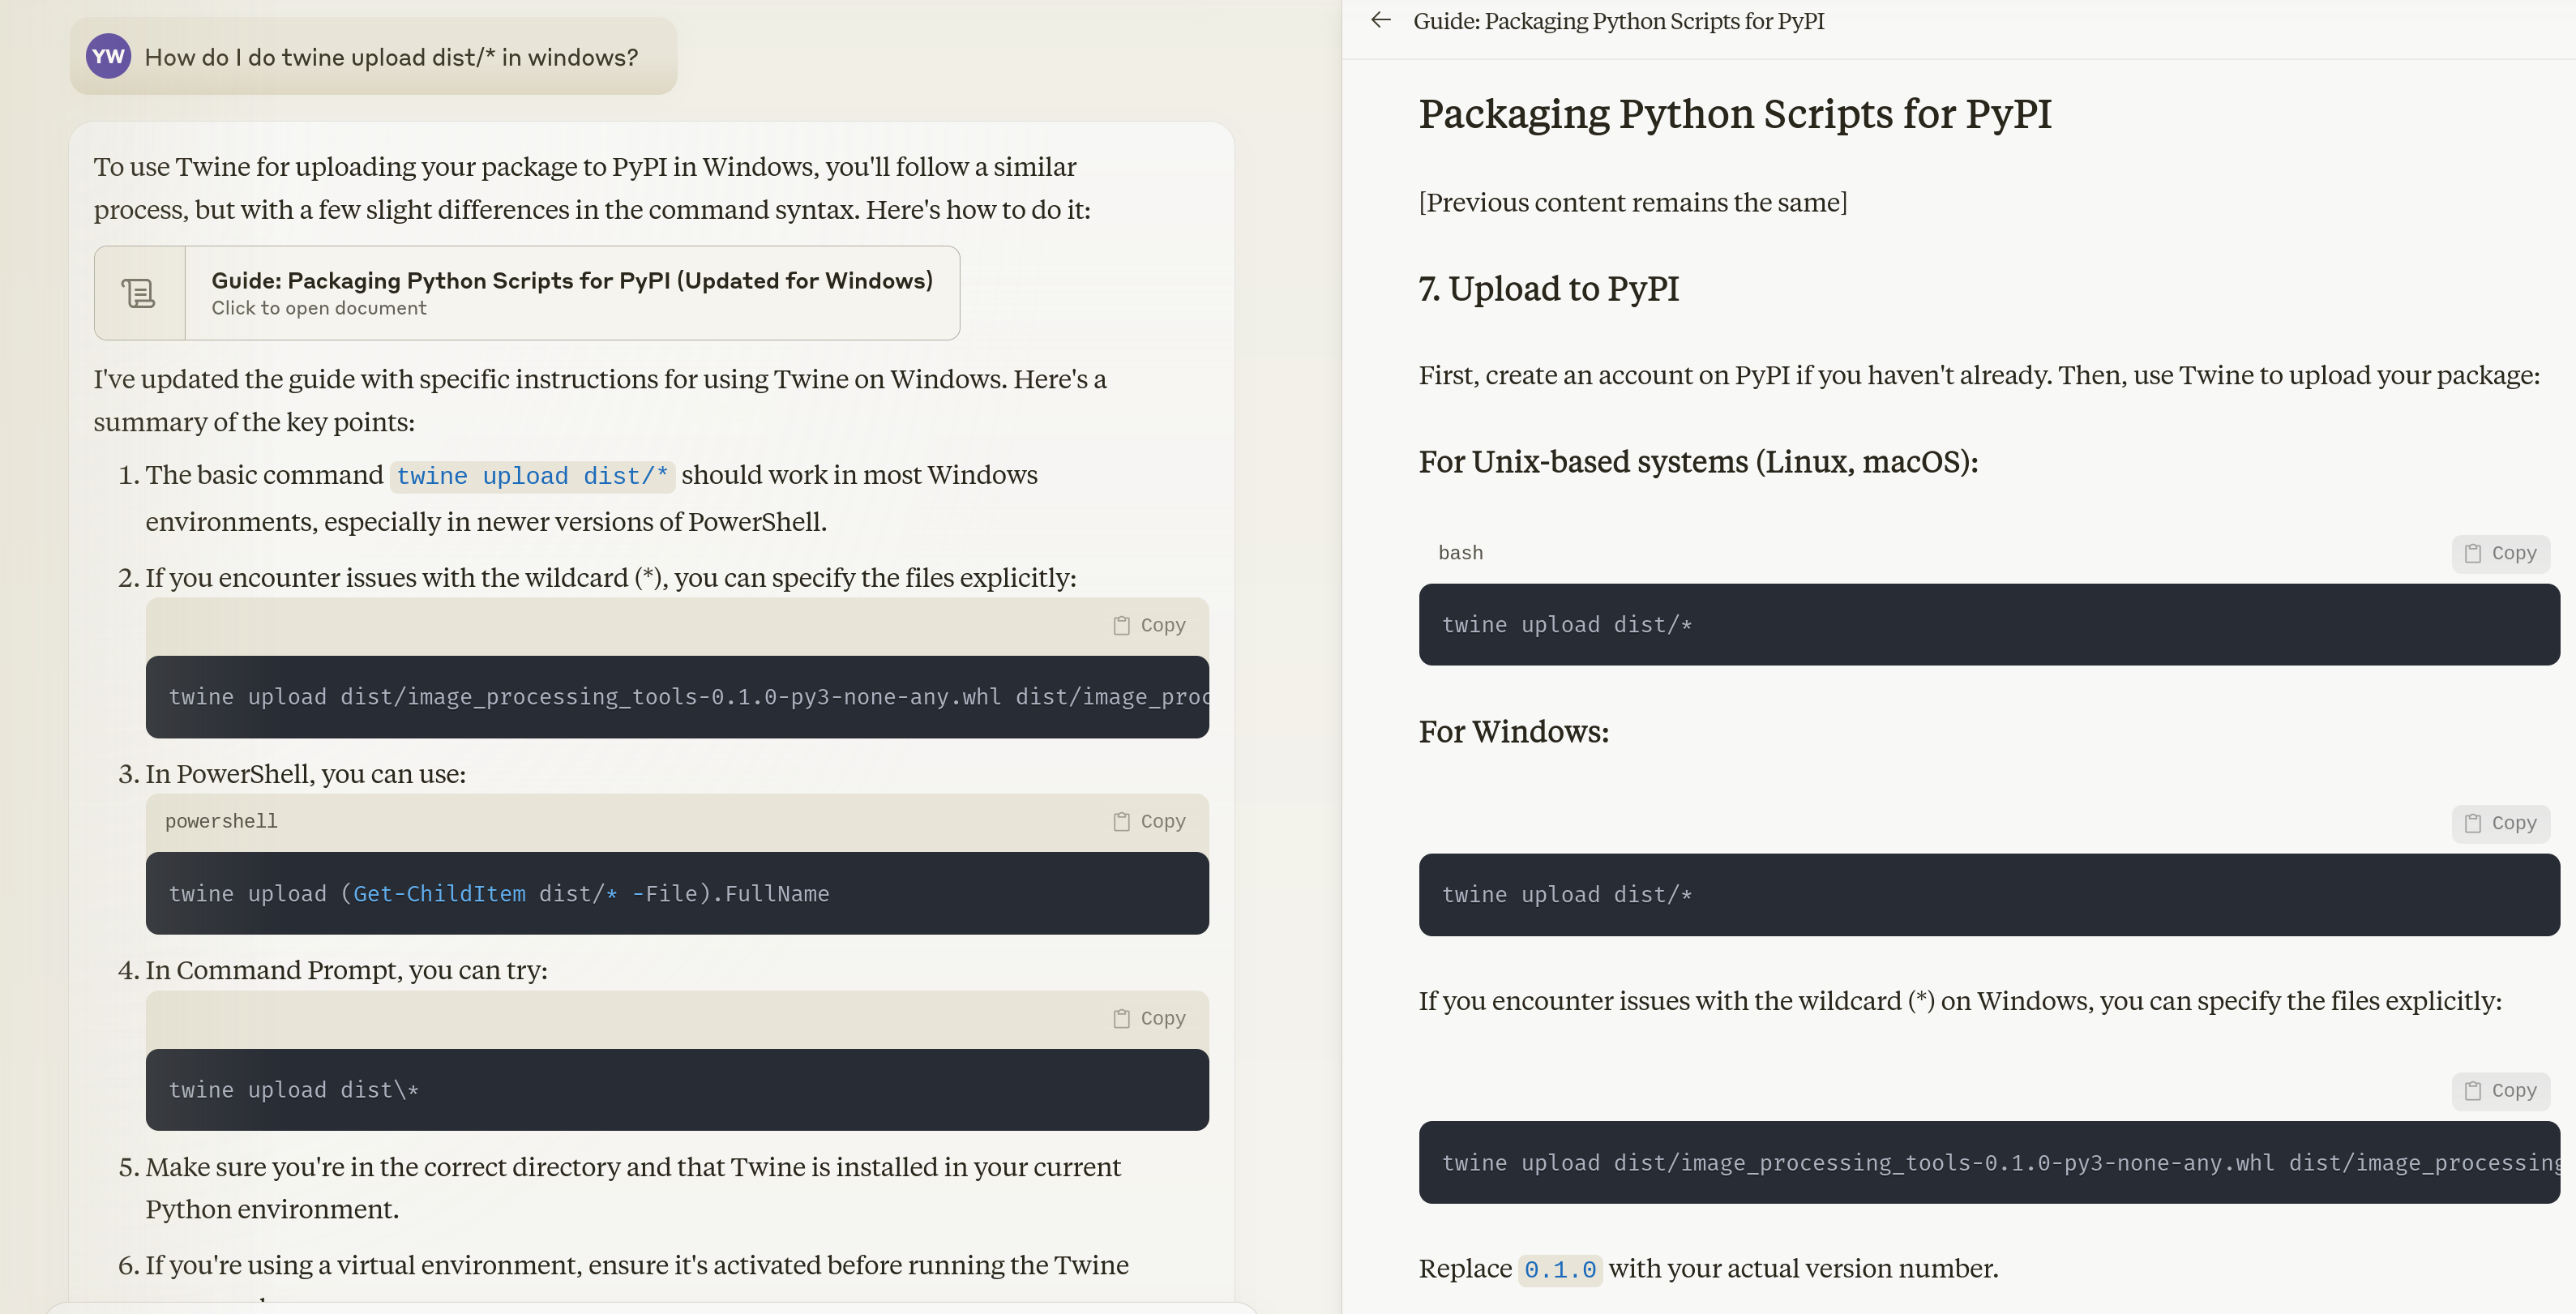
Task: Click the Packaging Python Scripts for PyPI title
Action: coord(1734,114)
